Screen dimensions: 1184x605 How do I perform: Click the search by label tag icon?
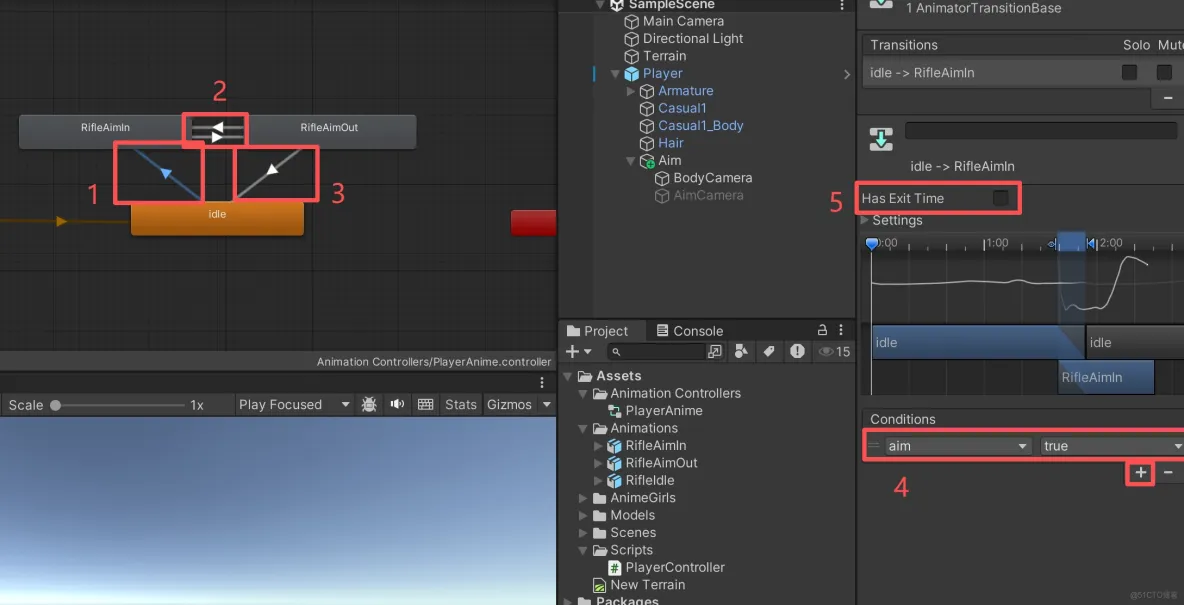[x=769, y=351]
